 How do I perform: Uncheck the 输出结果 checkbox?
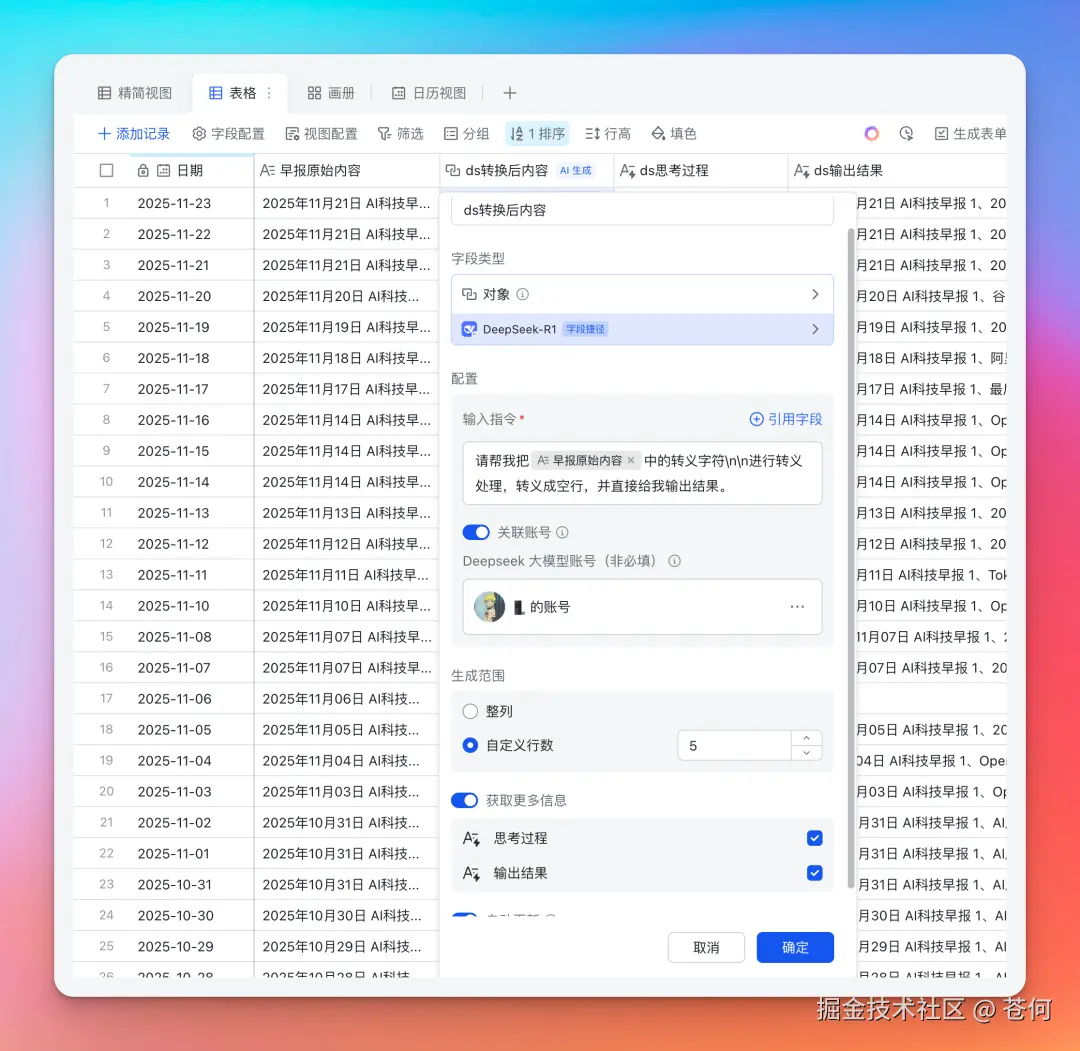tap(815, 873)
